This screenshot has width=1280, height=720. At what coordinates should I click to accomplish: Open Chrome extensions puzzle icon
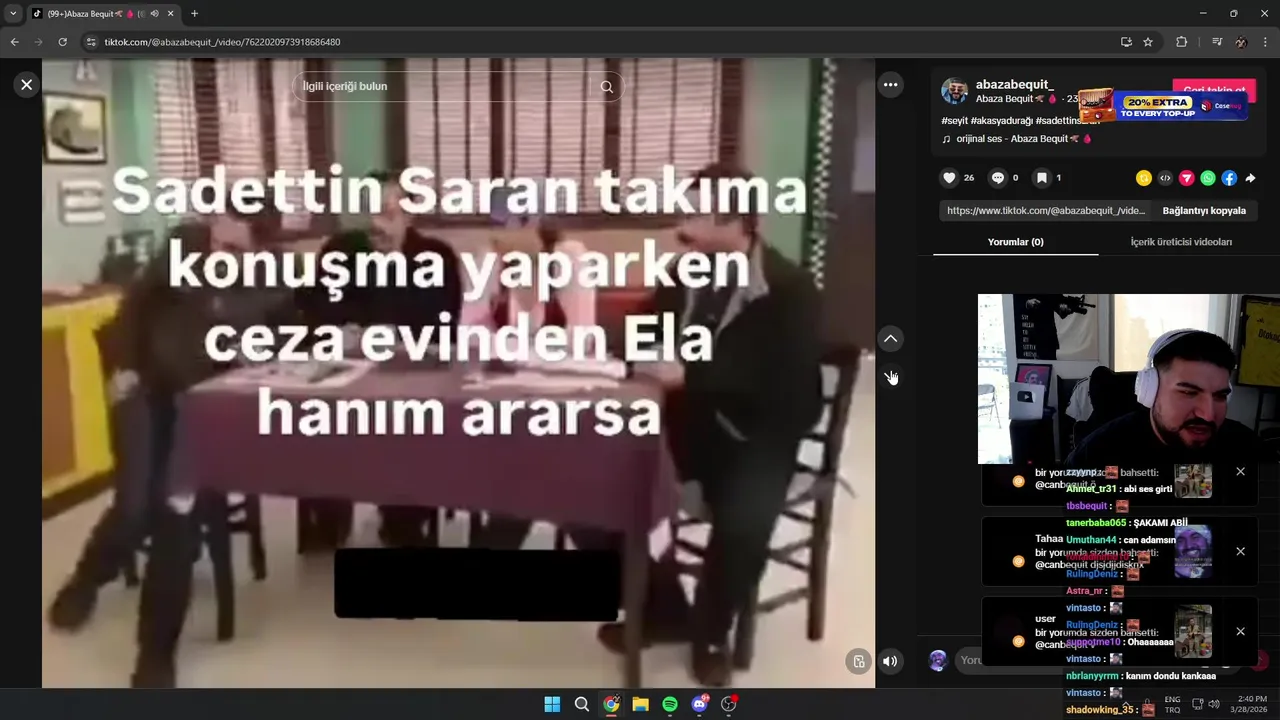point(1181,42)
